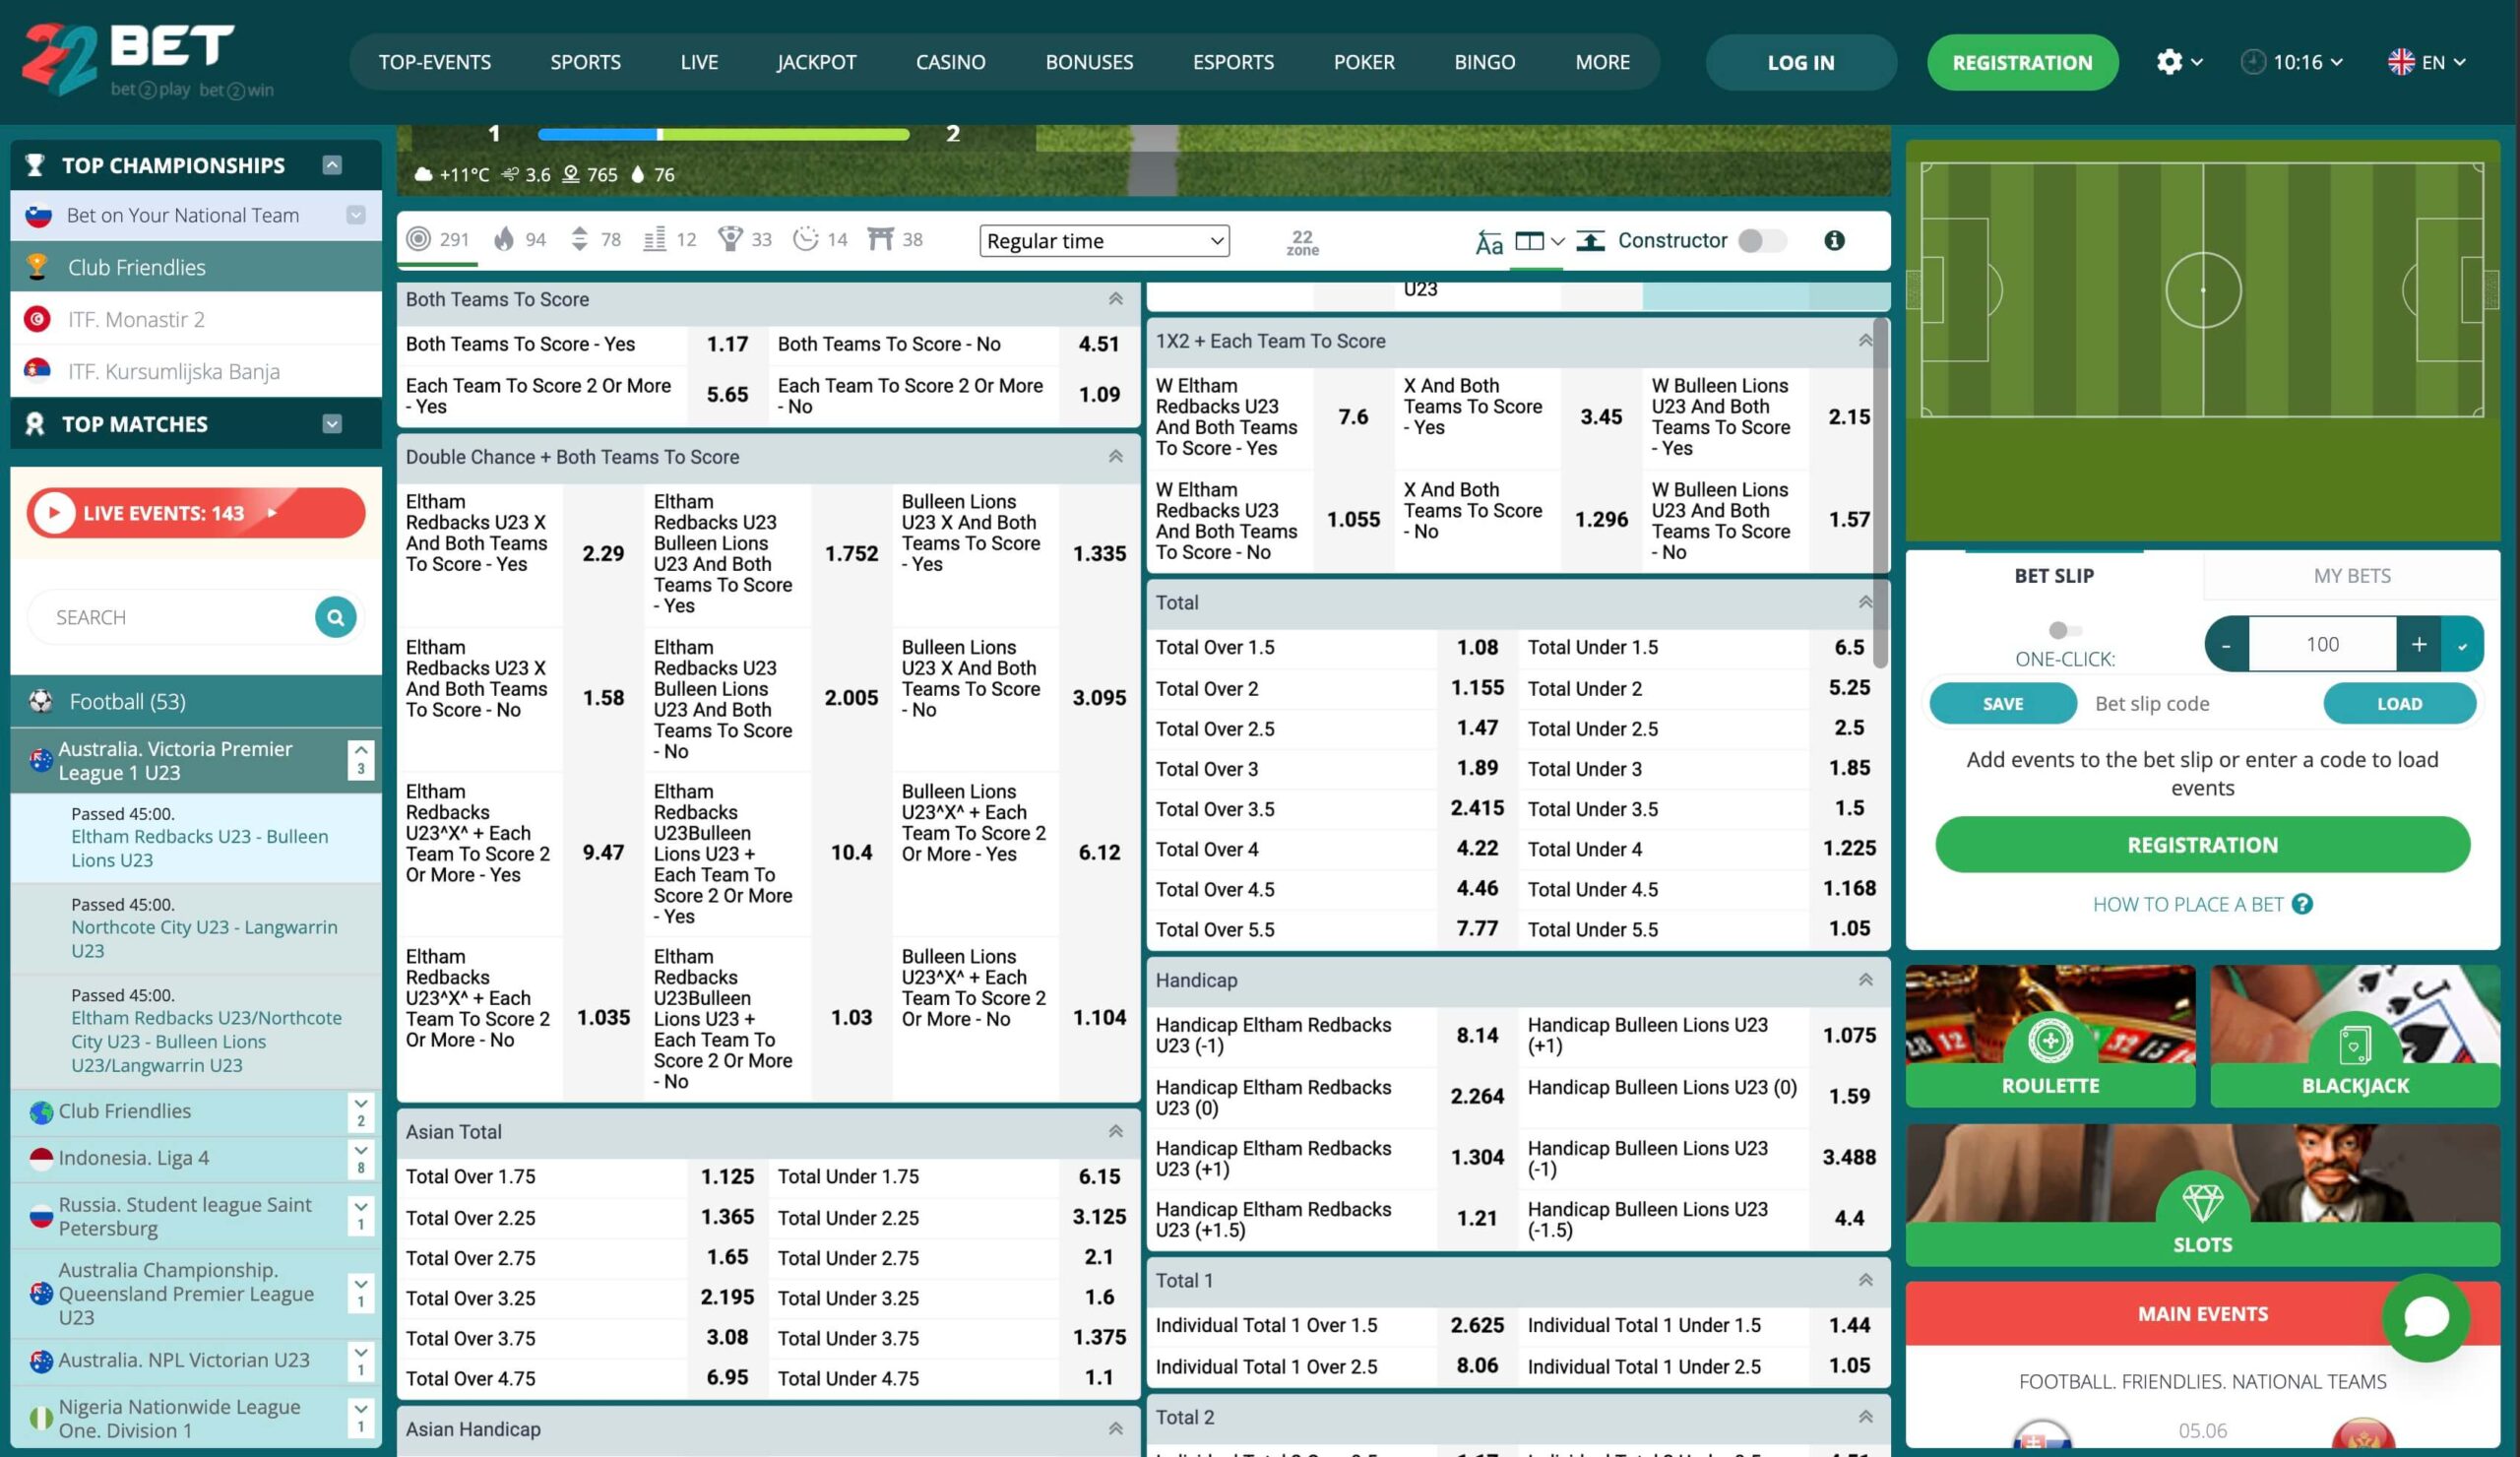Open the all markets target icon tab (291)
The width and height of the screenshot is (2520, 1457).
(438, 239)
